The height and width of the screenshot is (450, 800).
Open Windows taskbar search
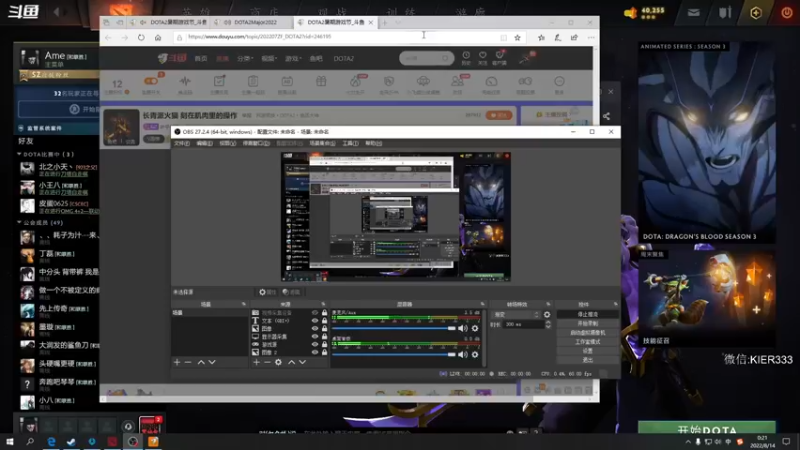(30, 442)
